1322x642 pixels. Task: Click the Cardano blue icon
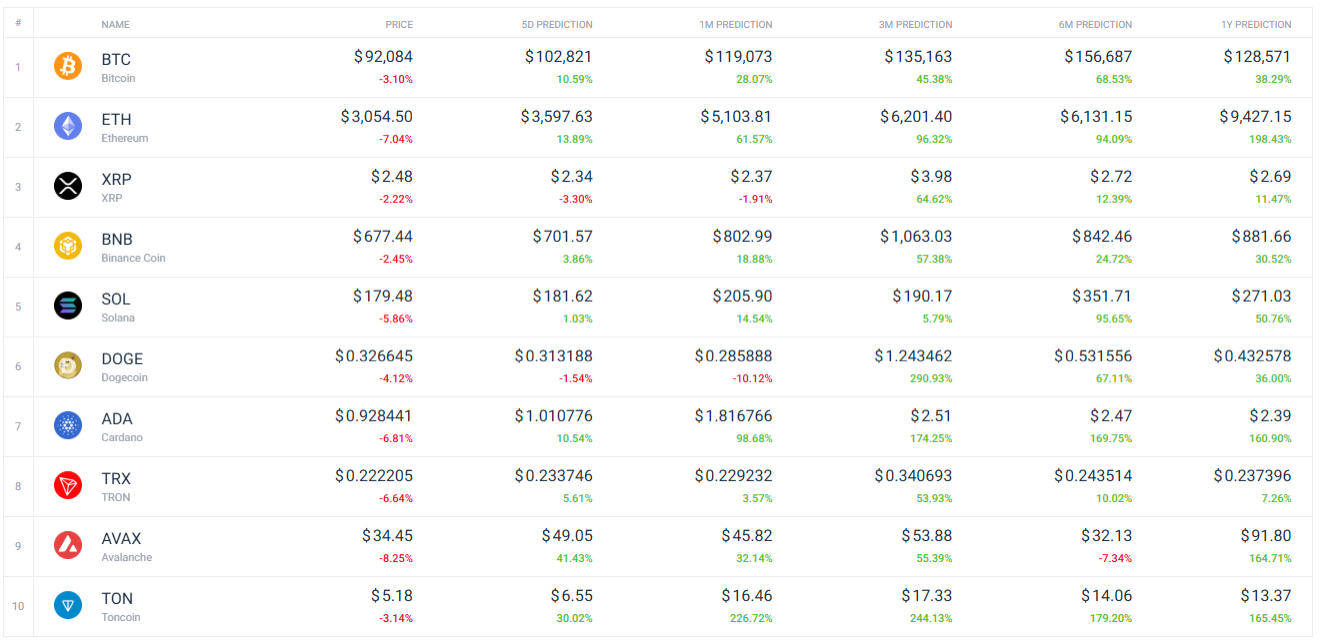tap(67, 426)
